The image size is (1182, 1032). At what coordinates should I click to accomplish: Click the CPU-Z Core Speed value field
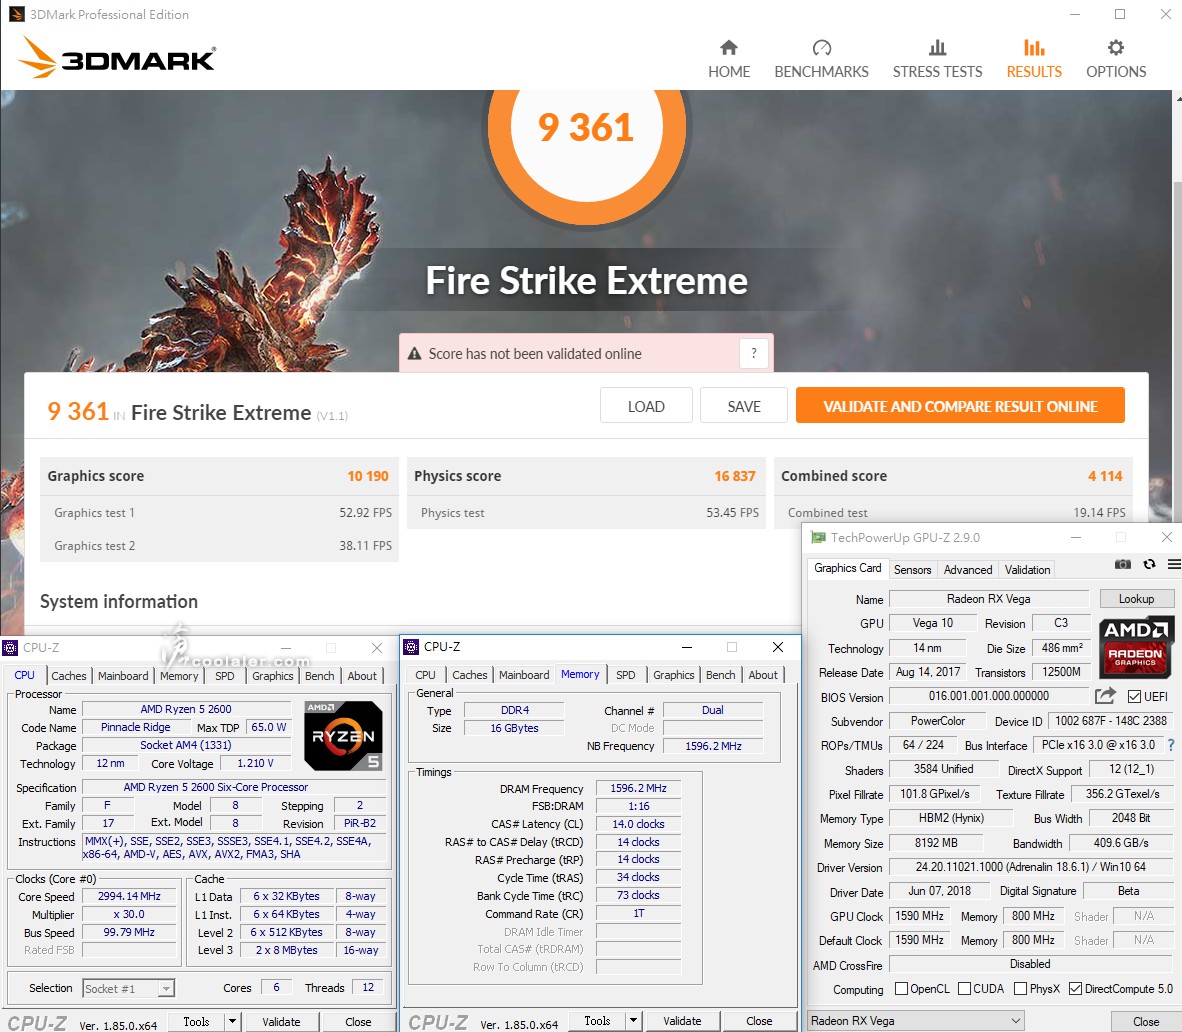click(x=129, y=896)
